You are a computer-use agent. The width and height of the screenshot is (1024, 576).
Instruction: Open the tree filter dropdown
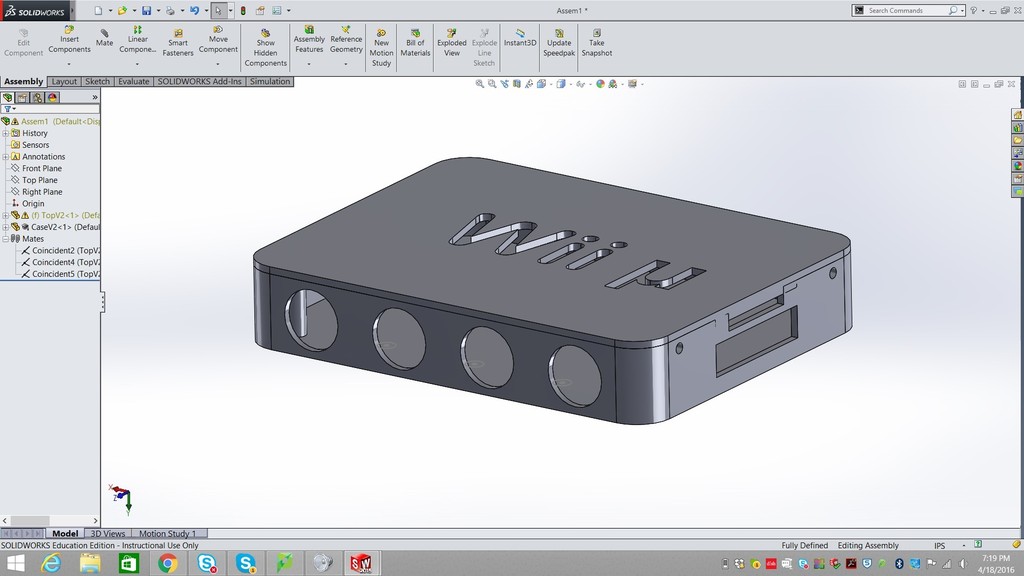point(9,109)
